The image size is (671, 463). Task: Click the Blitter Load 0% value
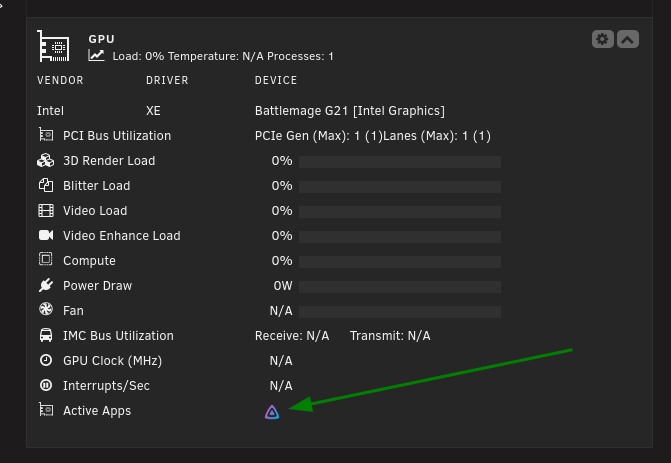[282, 186]
